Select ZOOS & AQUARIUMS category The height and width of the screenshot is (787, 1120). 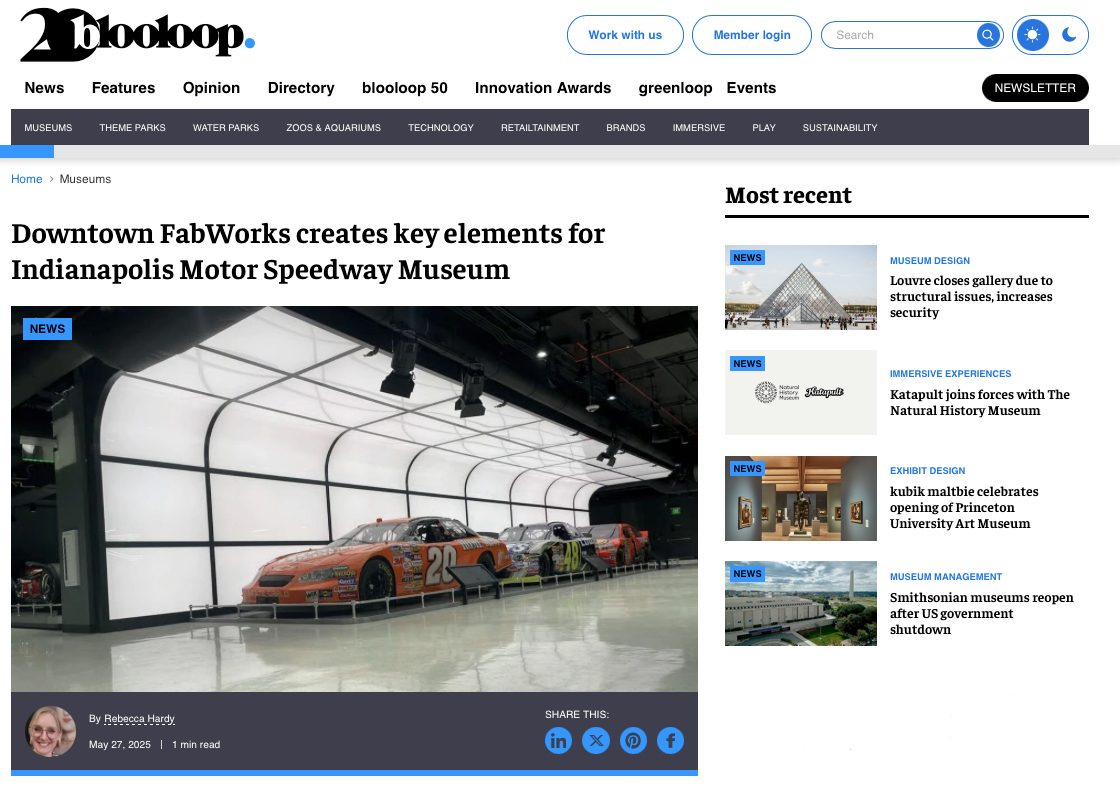click(334, 128)
